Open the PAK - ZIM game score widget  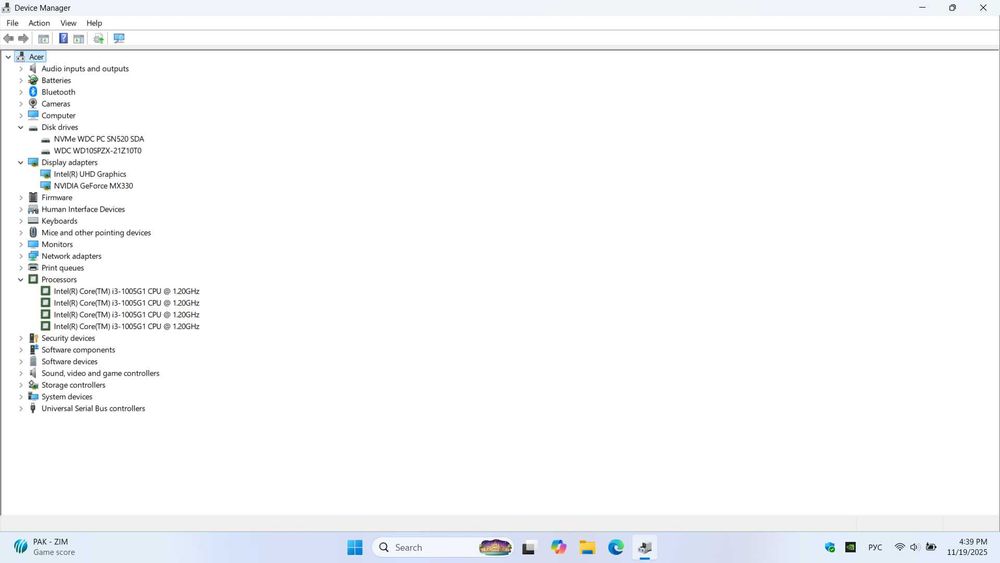(43, 547)
